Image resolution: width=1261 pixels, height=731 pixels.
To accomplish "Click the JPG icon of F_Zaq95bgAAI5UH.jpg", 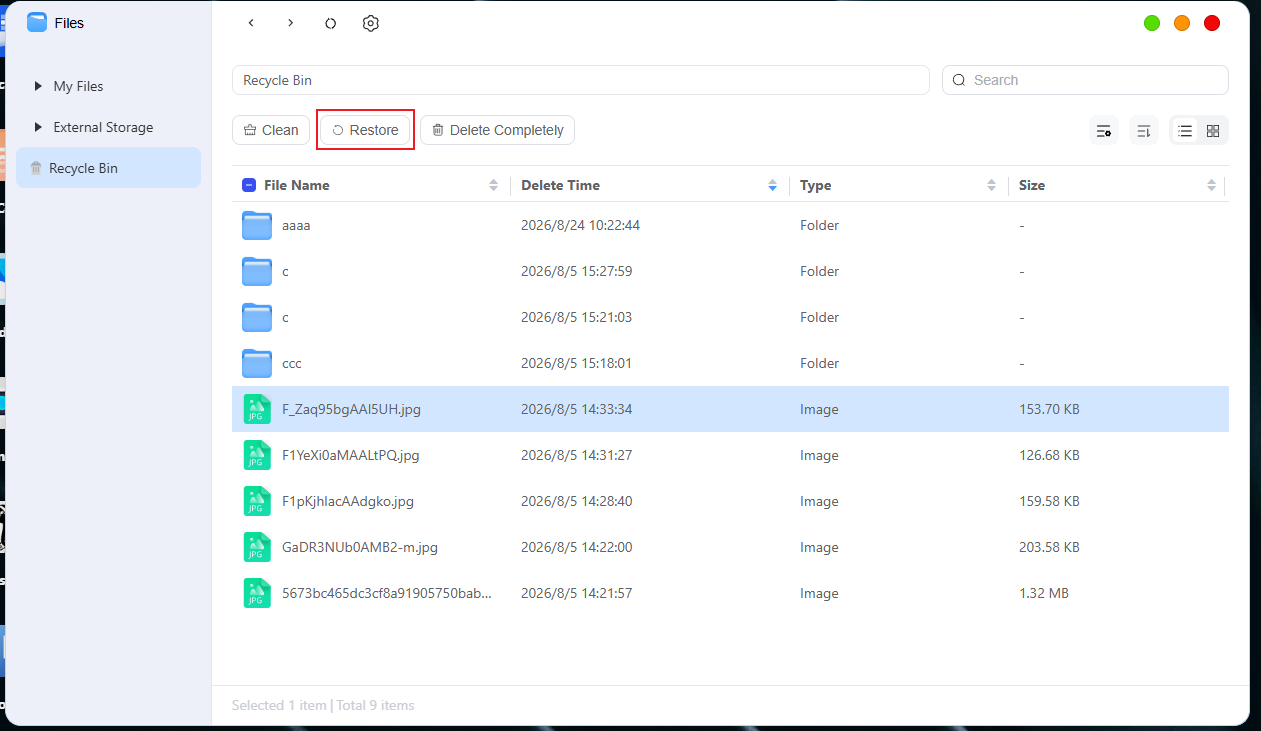I will click(x=257, y=409).
